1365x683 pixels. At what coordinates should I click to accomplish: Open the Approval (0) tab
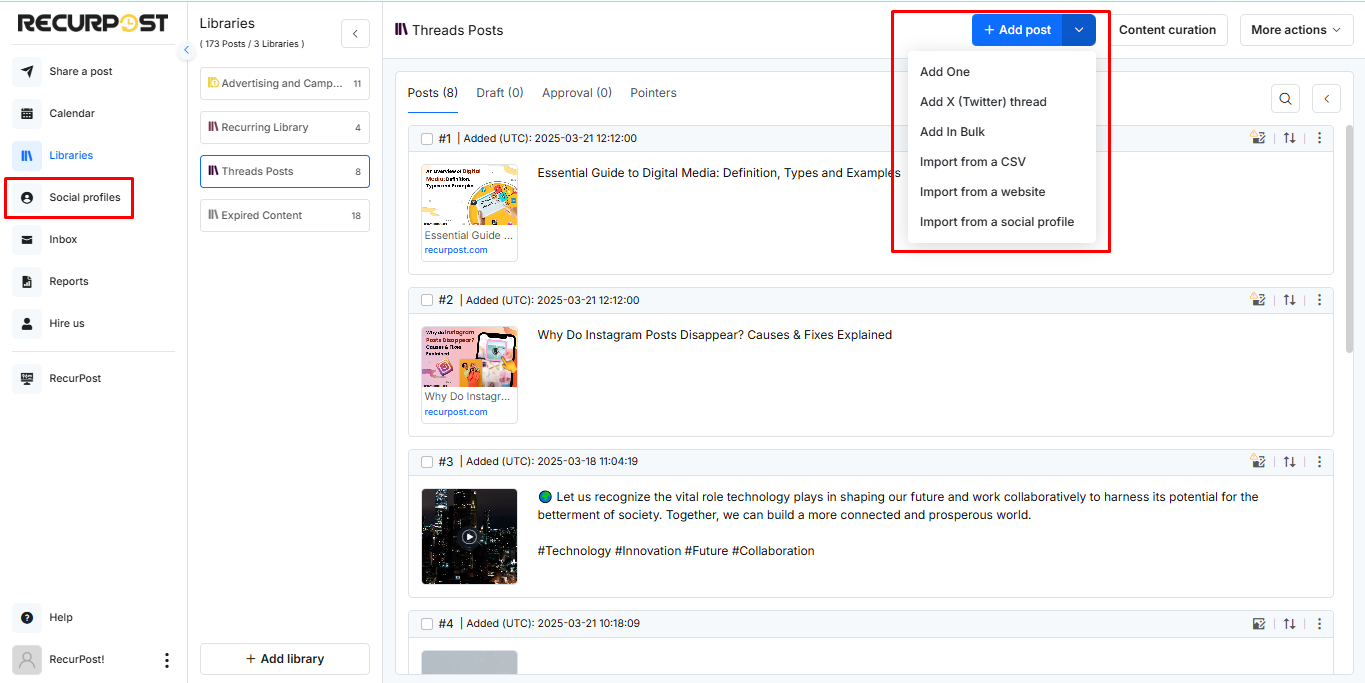pos(577,93)
